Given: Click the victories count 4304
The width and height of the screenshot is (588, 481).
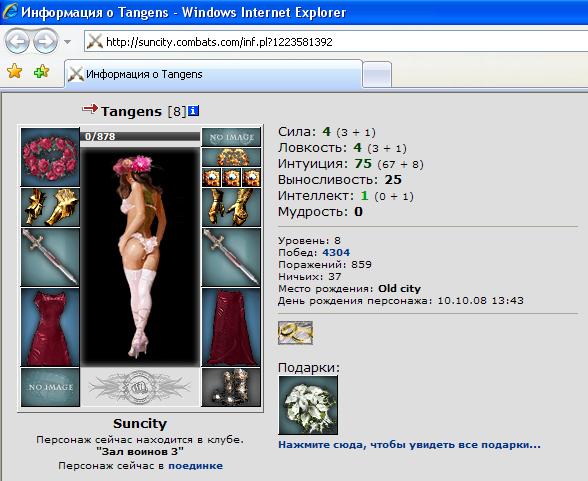Looking at the screenshot, I should pos(336,253).
